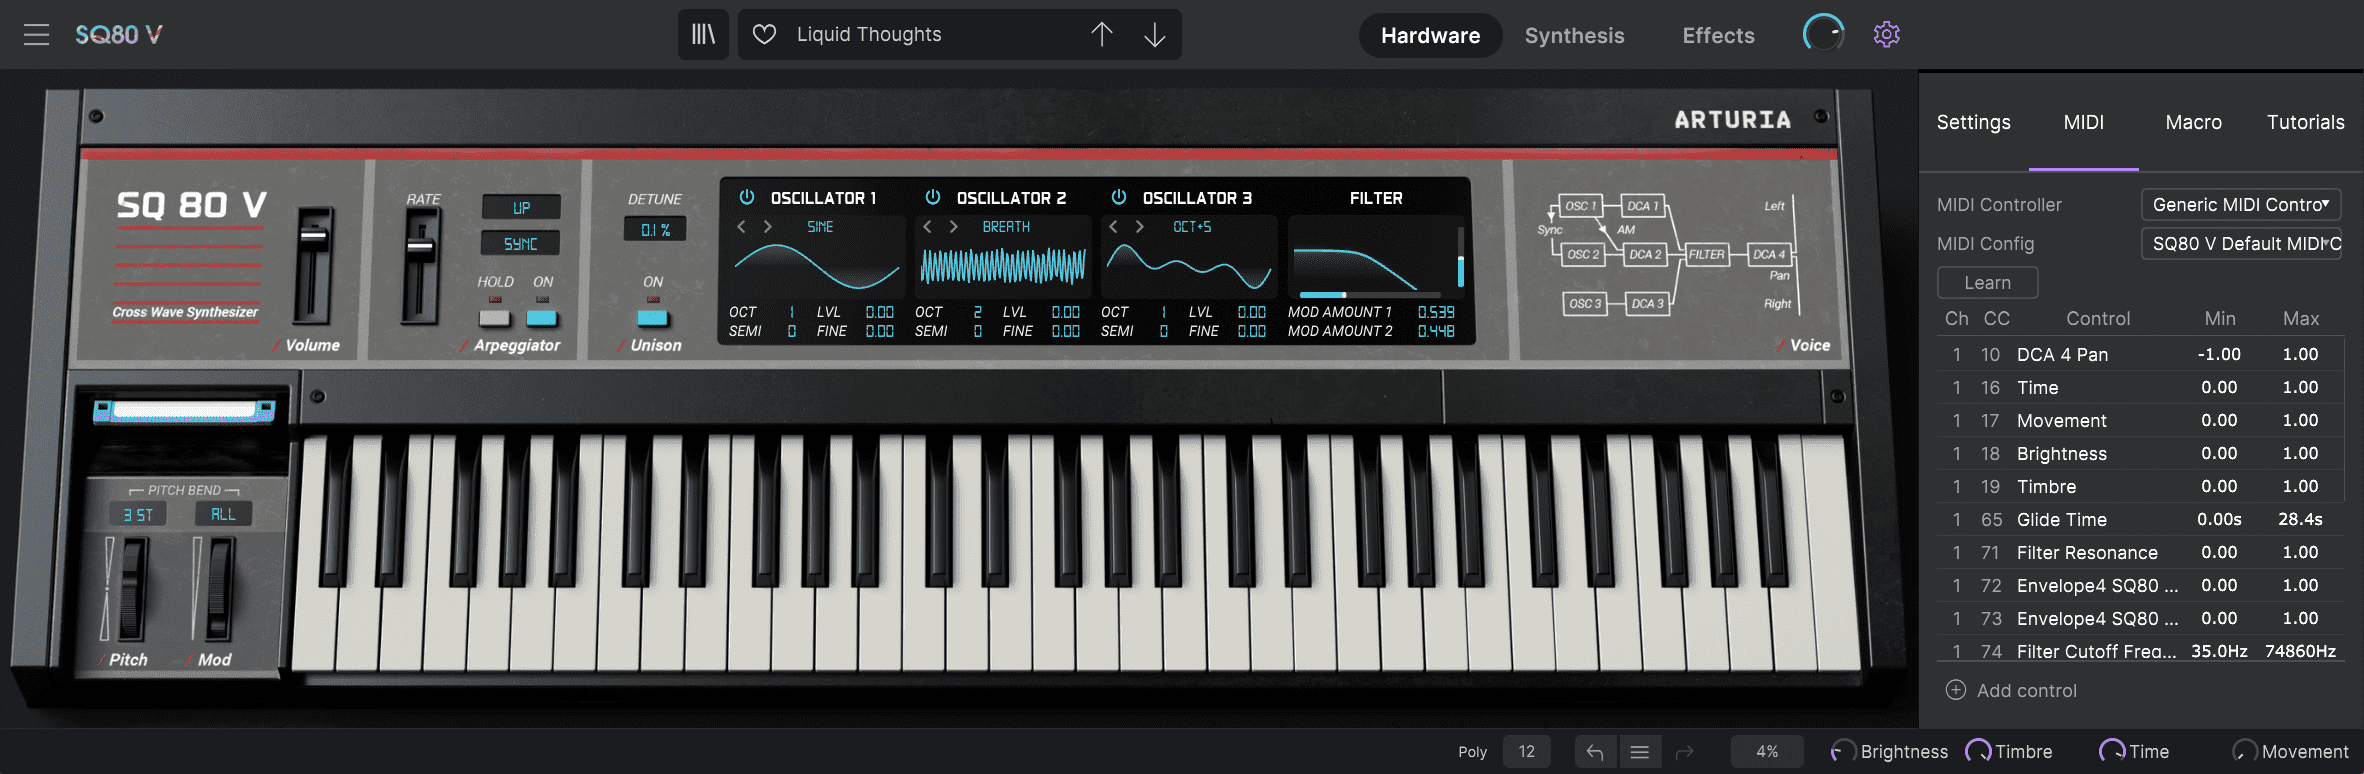Select previous waveform for Oscillator 2
The width and height of the screenshot is (2364, 774).
tap(927, 227)
